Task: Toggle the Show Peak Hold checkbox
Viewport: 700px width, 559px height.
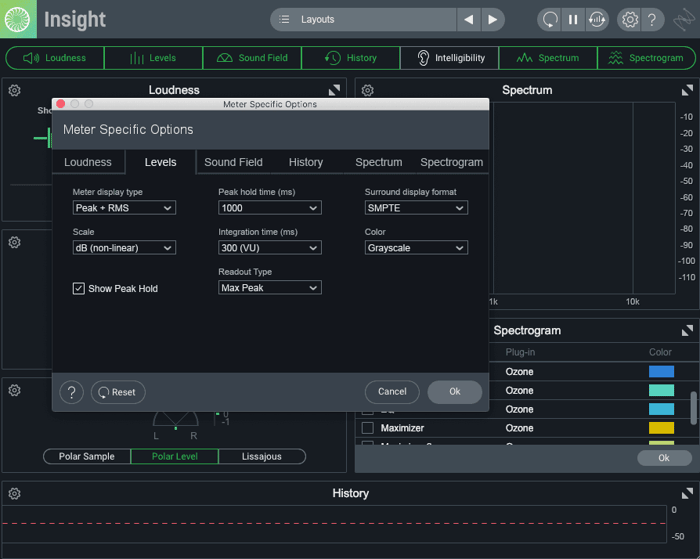Action: (x=79, y=288)
